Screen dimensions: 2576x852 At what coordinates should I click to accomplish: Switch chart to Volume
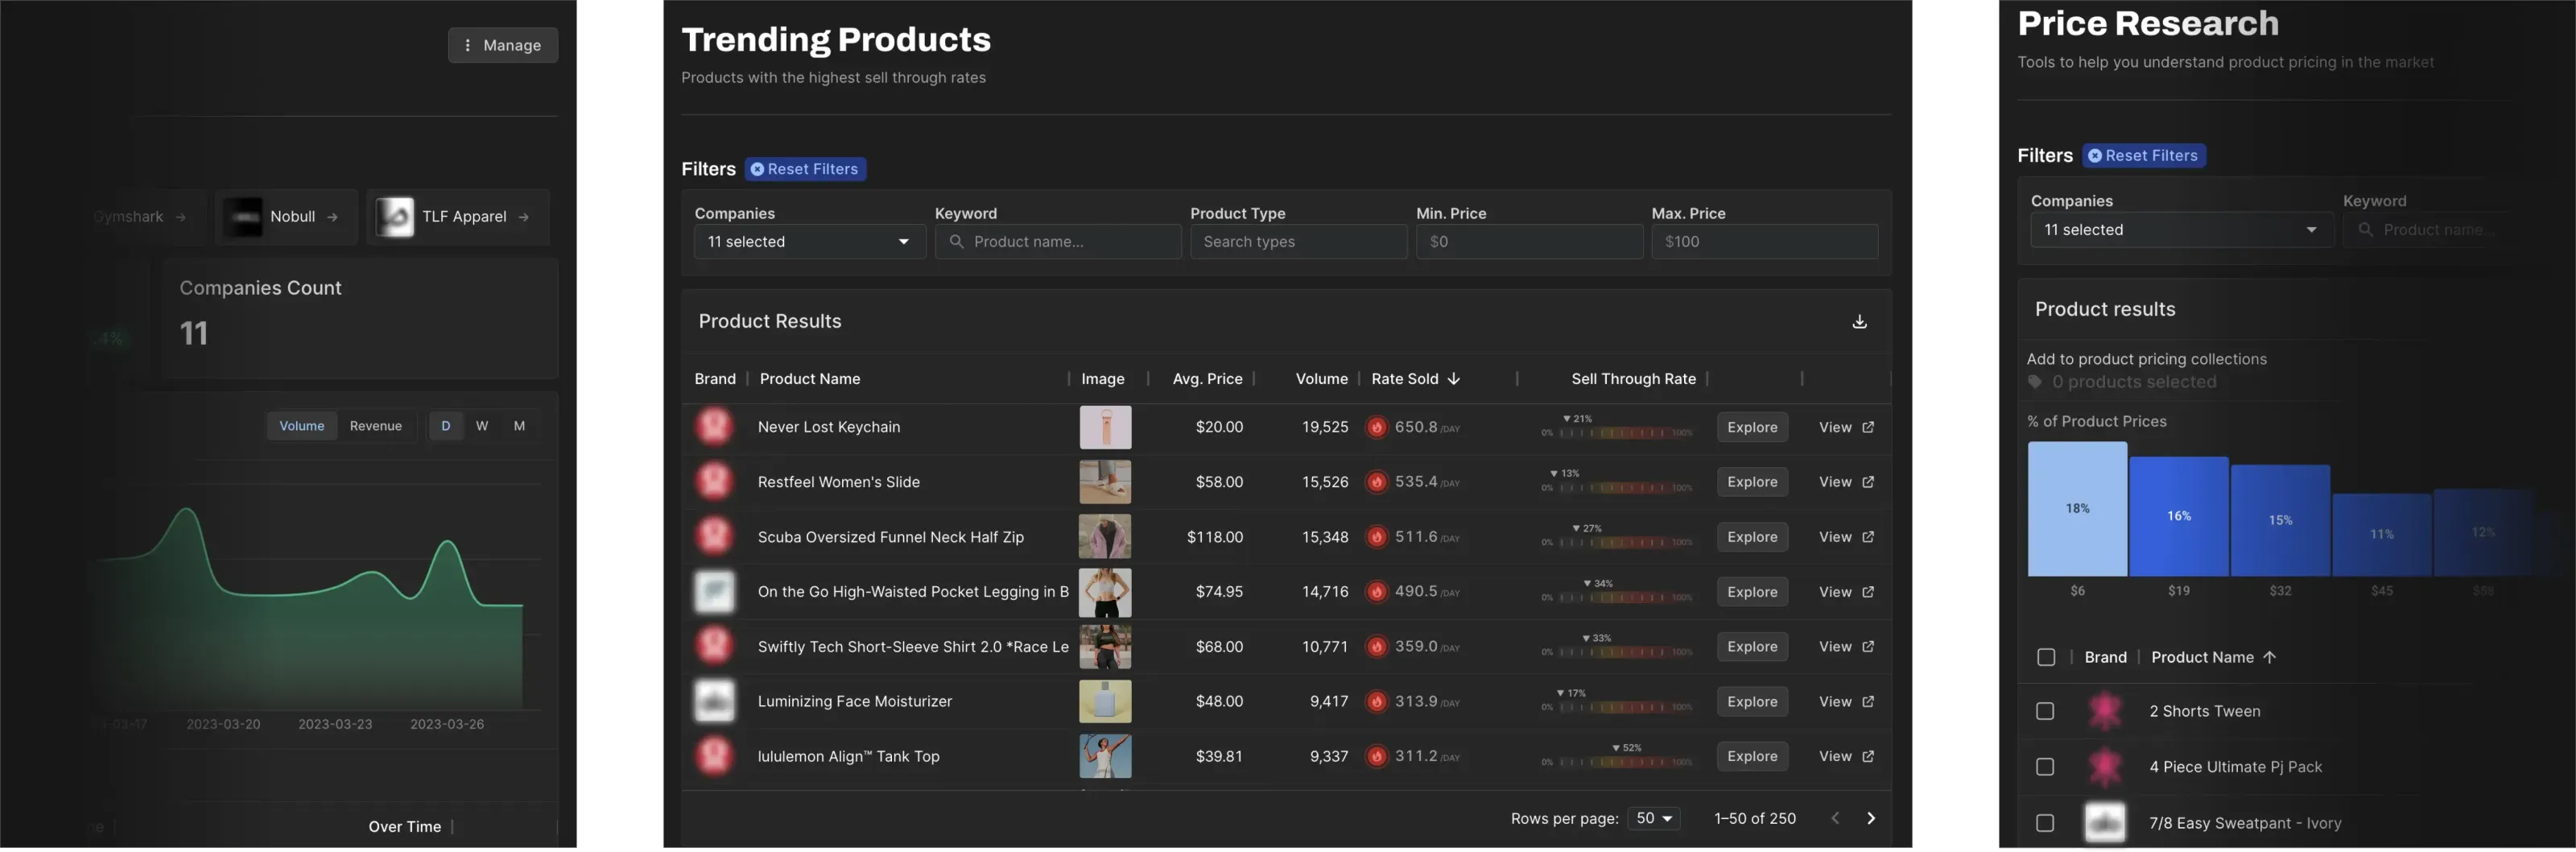pyautogui.click(x=301, y=427)
